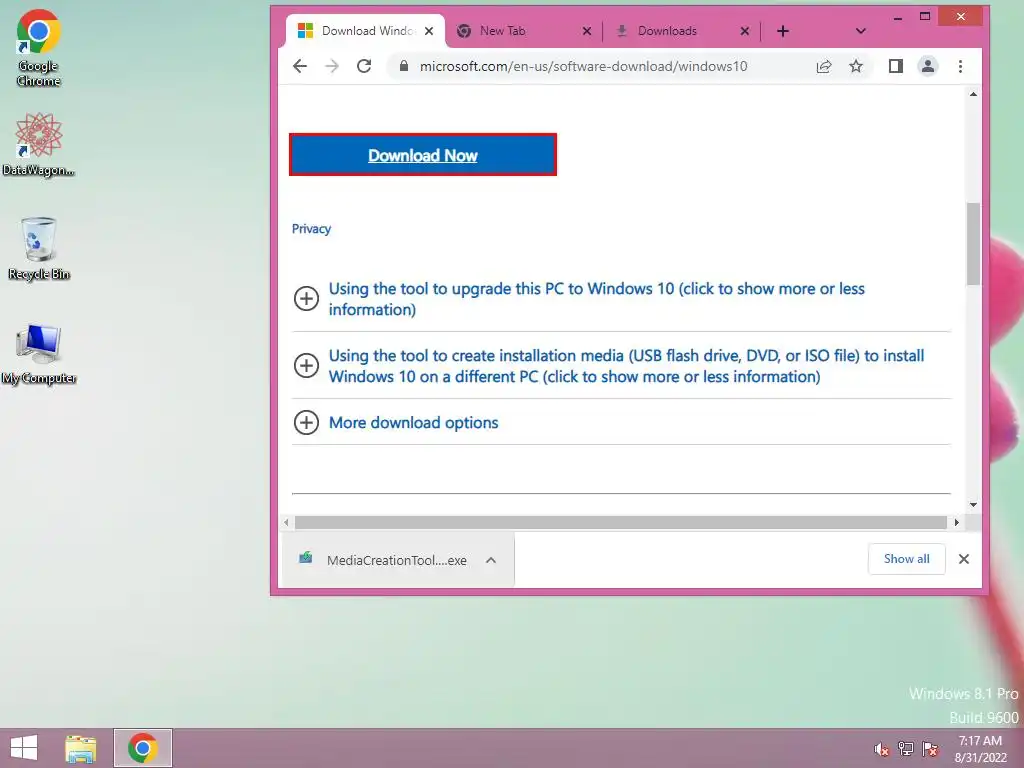The image size is (1024, 768).
Task: Click the Download Now button
Action: click(x=423, y=155)
